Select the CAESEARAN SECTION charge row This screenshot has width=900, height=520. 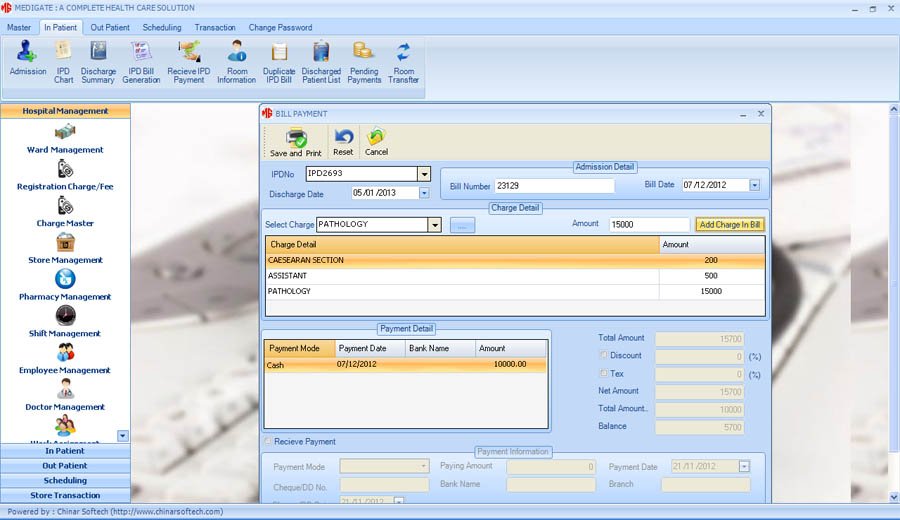pos(515,260)
